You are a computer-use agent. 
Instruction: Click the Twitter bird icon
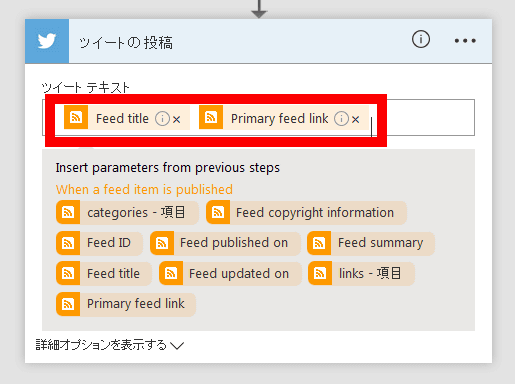click(47, 41)
